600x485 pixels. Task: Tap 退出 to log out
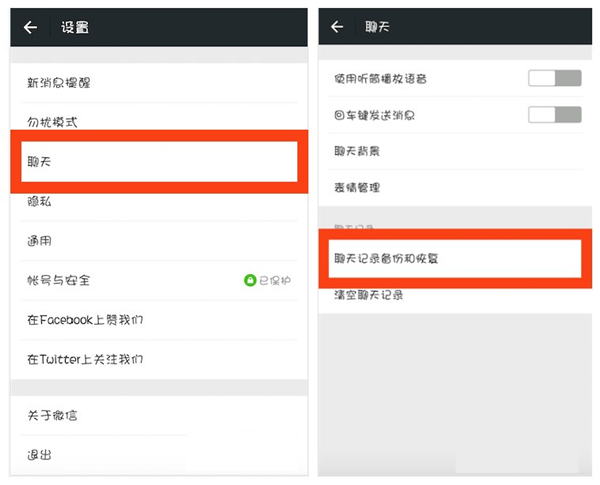[159, 455]
